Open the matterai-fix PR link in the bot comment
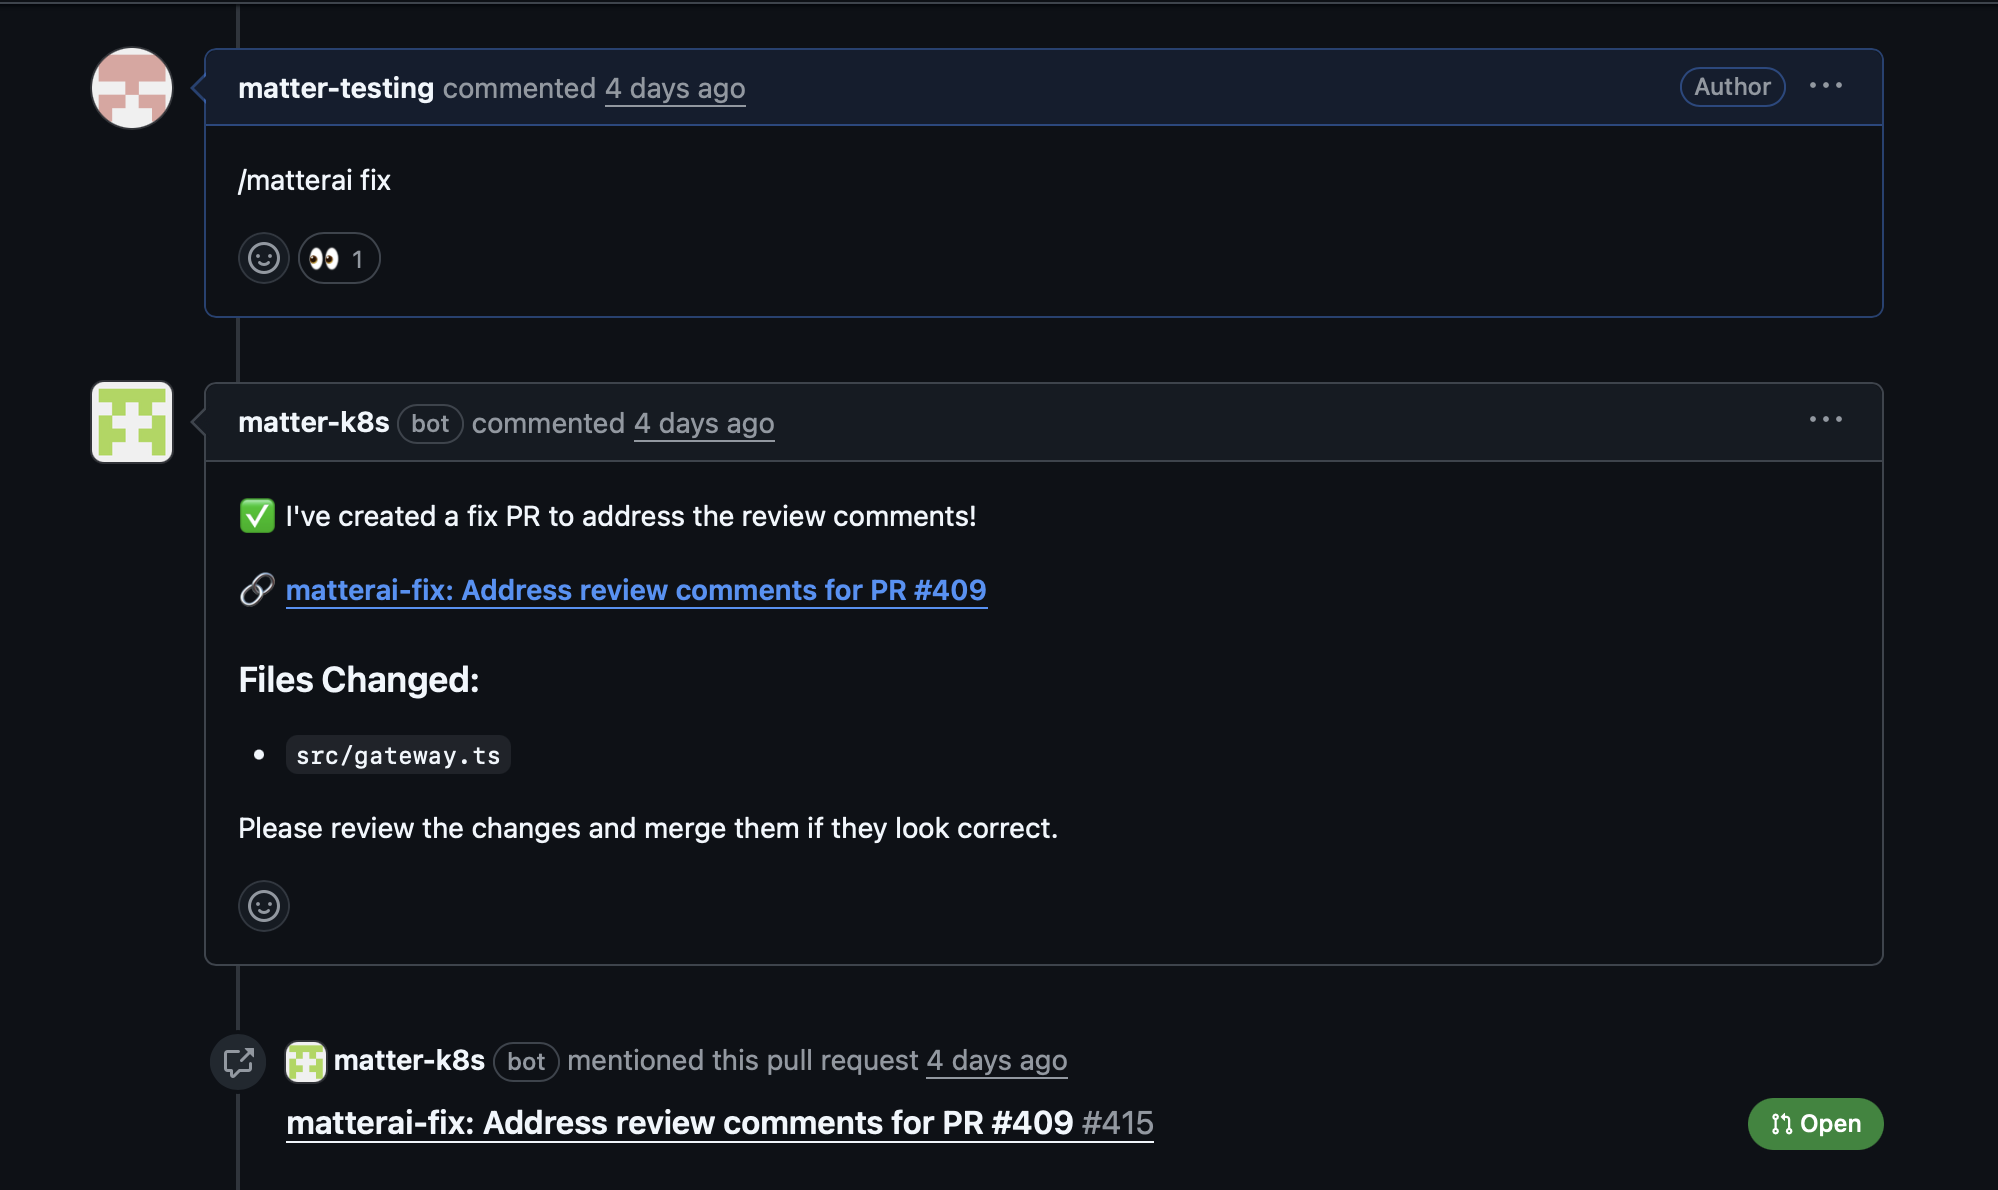The height and width of the screenshot is (1190, 1998). (636, 590)
